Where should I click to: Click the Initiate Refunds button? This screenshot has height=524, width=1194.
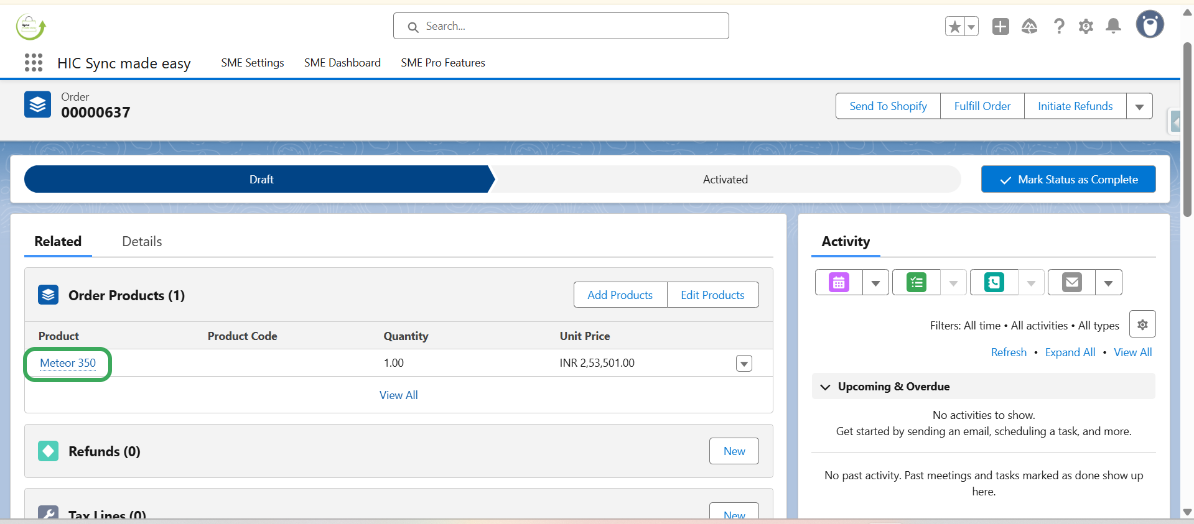pos(1075,106)
